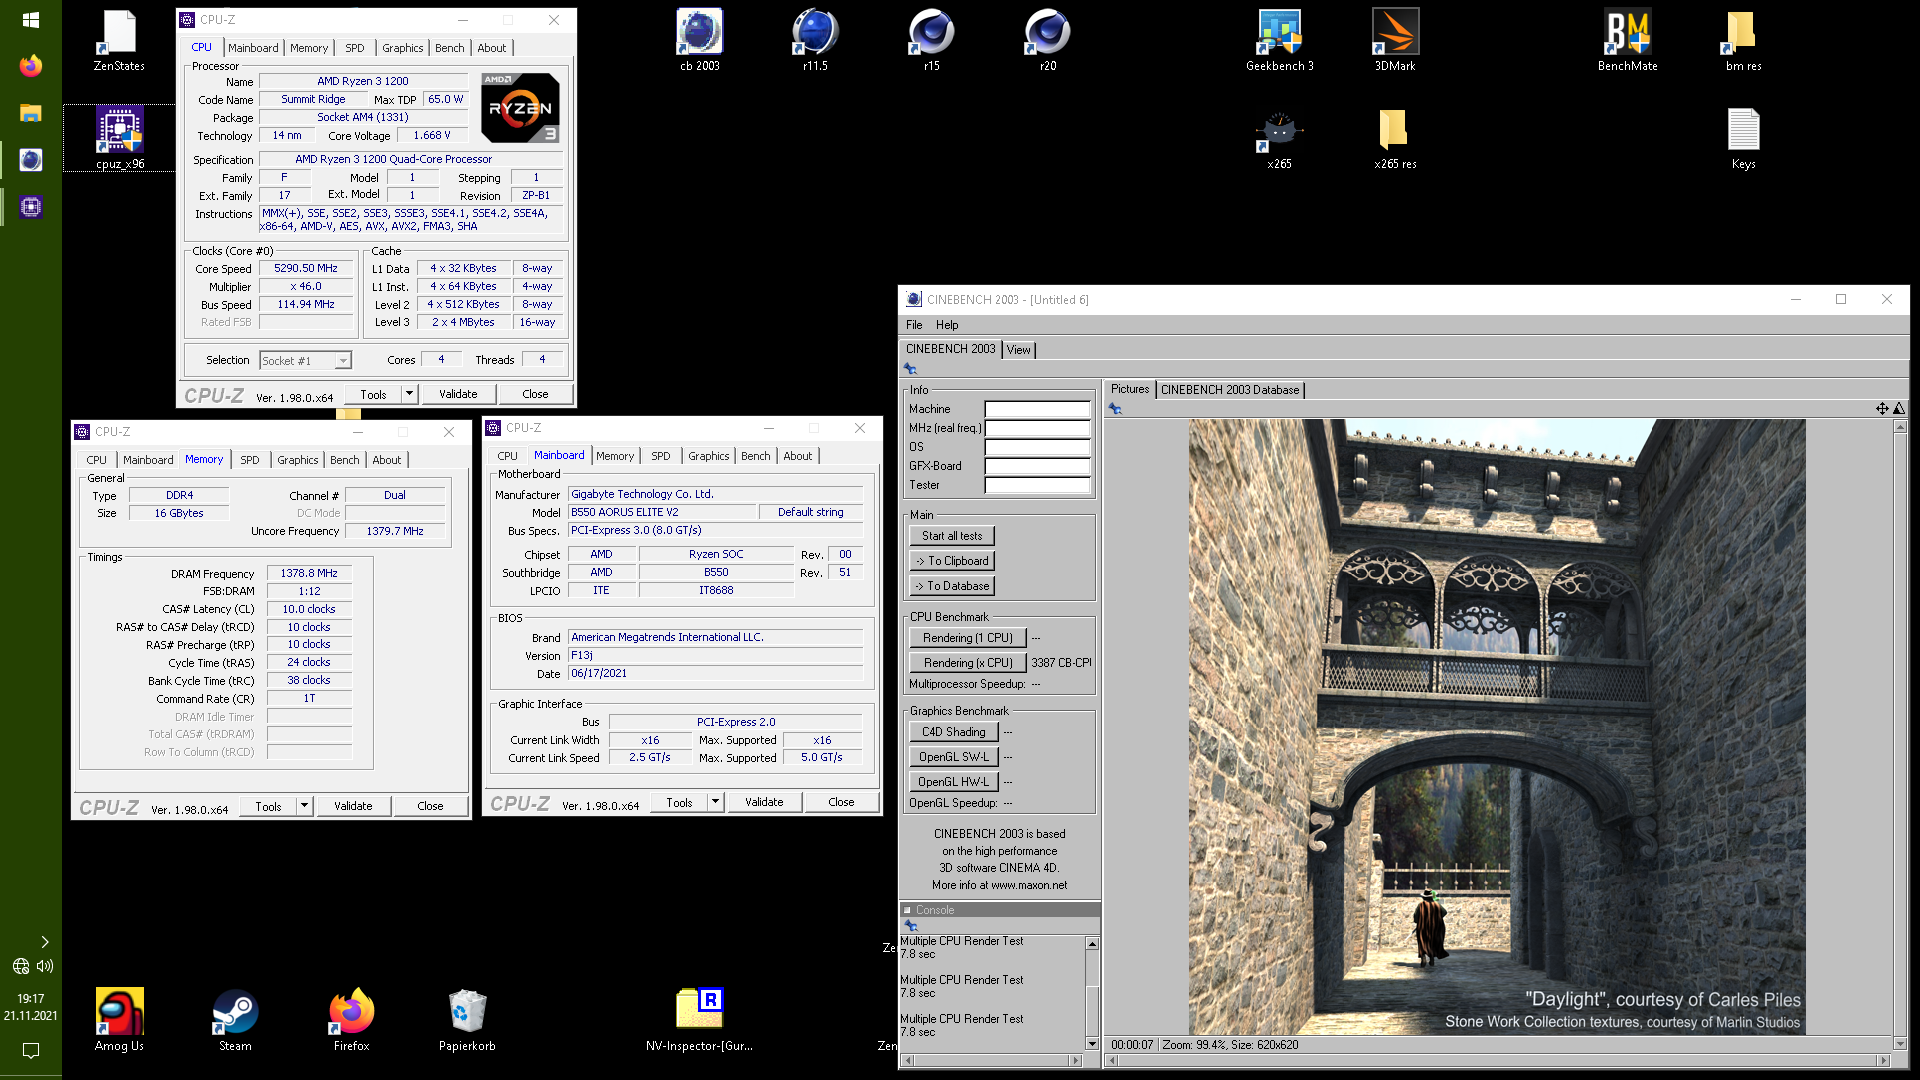This screenshot has height=1080, width=1920.
Task: Open SPD tab in CPU-Z Memory window
Action: pyautogui.click(x=250, y=460)
